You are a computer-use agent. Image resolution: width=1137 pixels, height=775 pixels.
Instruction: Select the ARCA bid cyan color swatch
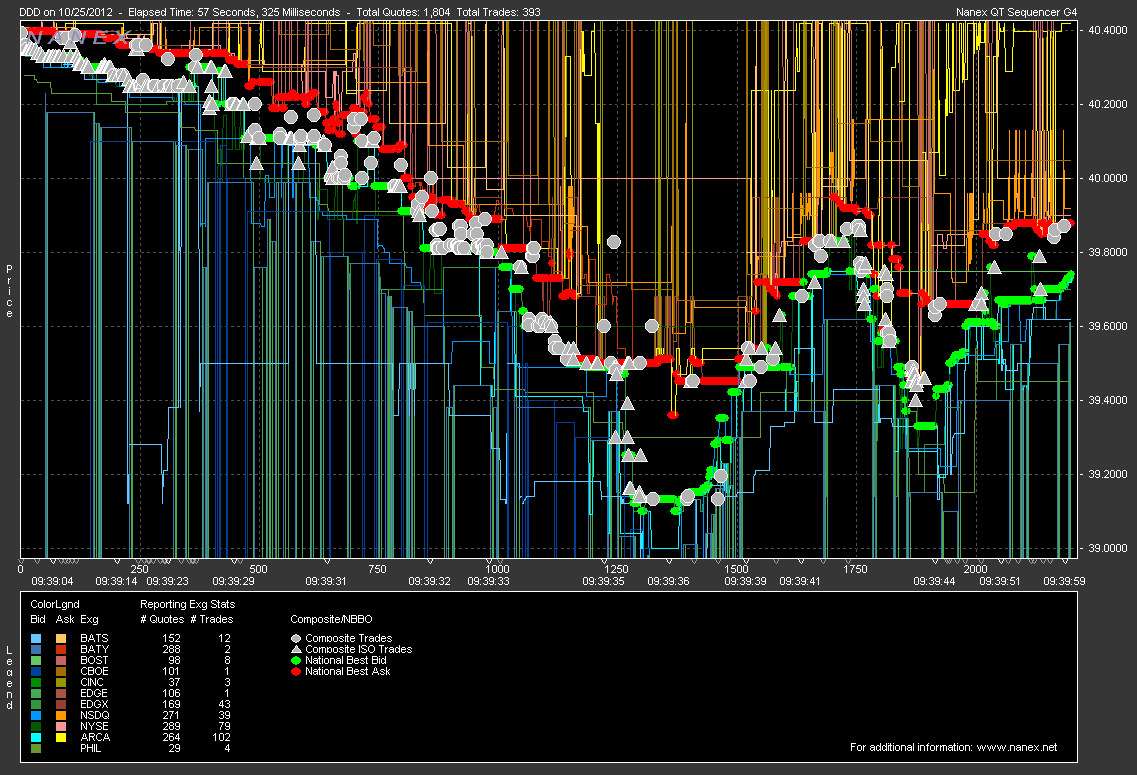coord(36,737)
